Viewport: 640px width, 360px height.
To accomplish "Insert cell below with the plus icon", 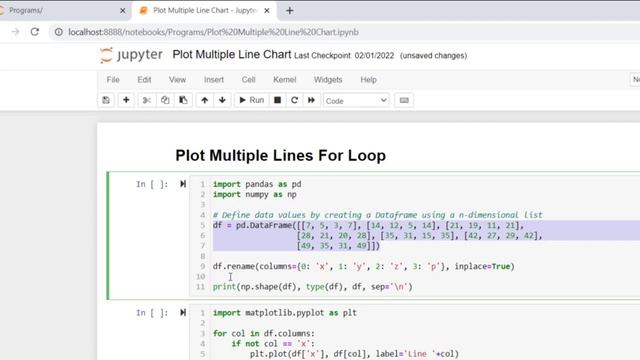I will 126,100.
